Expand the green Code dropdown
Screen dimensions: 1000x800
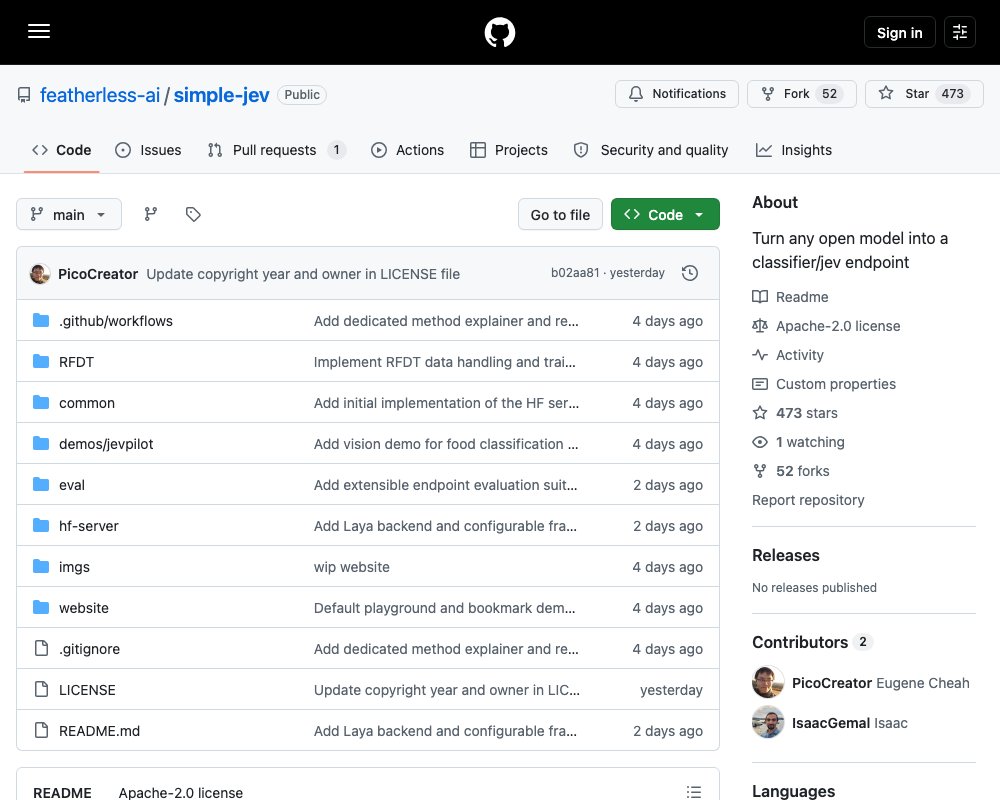pyautogui.click(x=665, y=214)
